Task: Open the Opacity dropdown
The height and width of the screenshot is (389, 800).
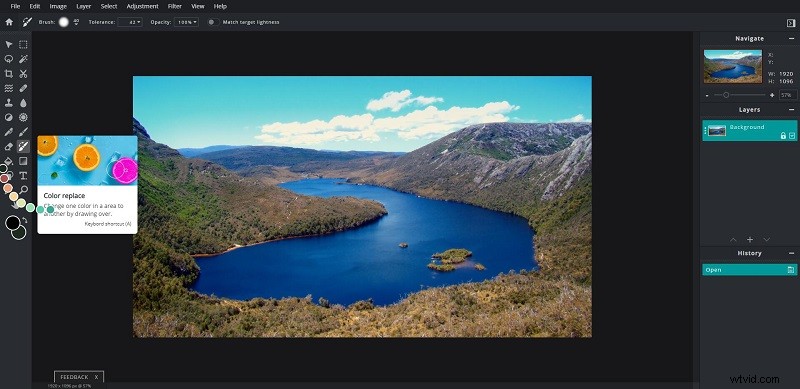Action: coord(186,22)
